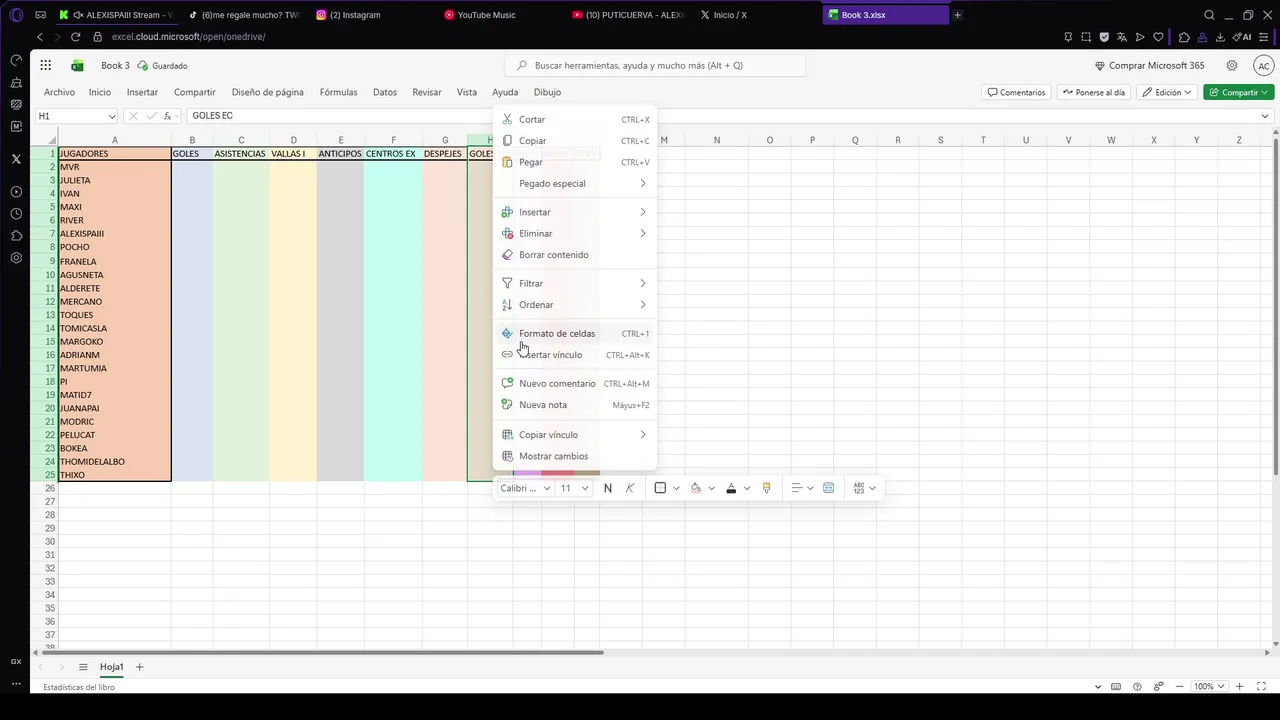Click the fill color bucket in mini toolbar
Screen dimensions: 1280x720
pyautogui.click(x=696, y=488)
